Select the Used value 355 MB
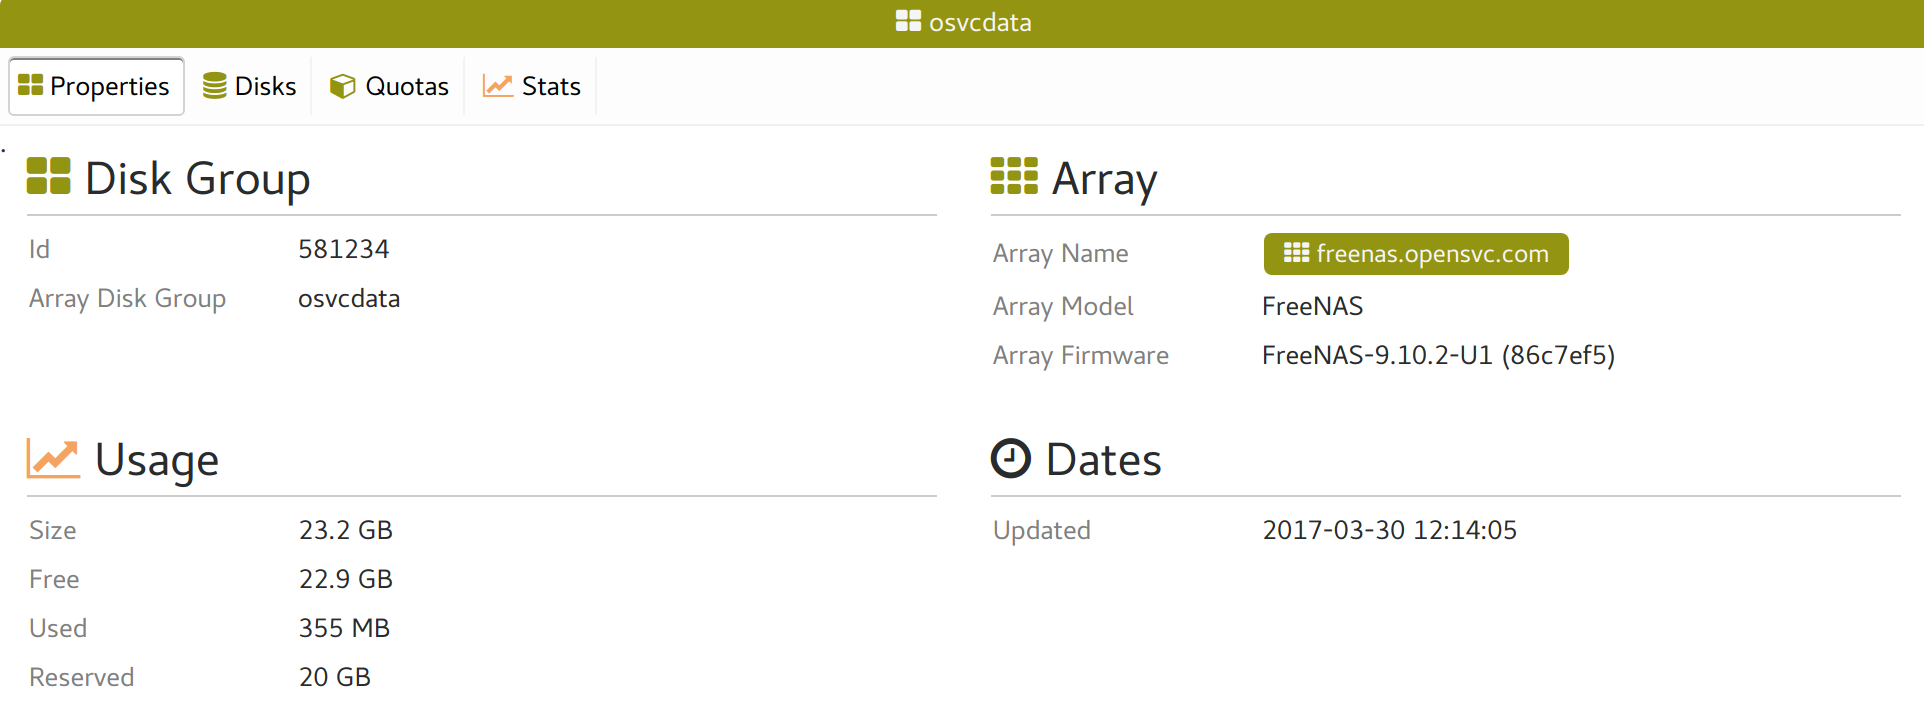 point(345,628)
